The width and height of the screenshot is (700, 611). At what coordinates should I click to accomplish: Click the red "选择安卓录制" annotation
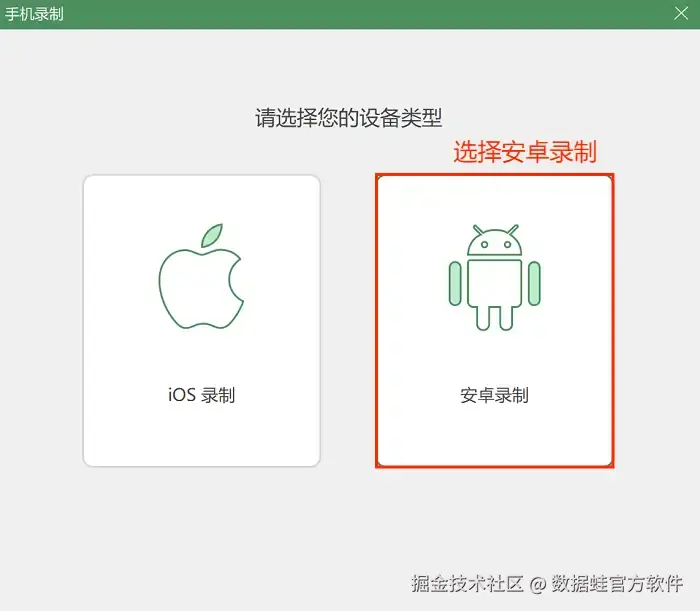[x=525, y=152]
